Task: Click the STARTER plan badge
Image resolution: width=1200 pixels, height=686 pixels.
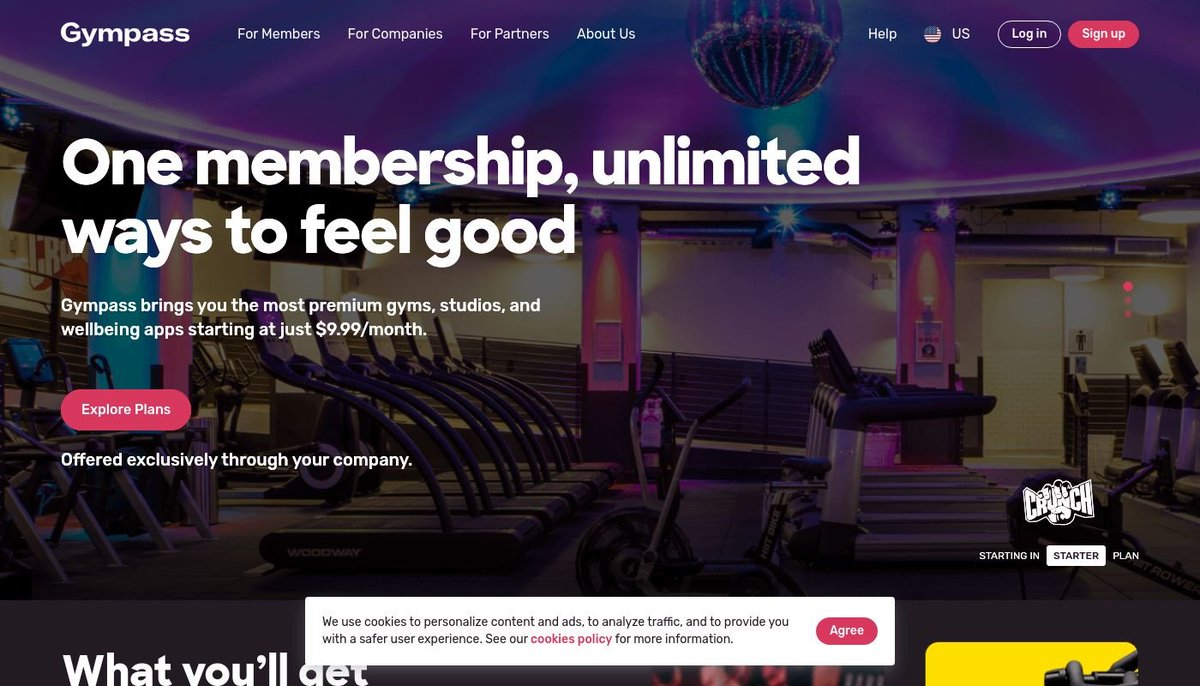Action: pyautogui.click(x=1076, y=556)
